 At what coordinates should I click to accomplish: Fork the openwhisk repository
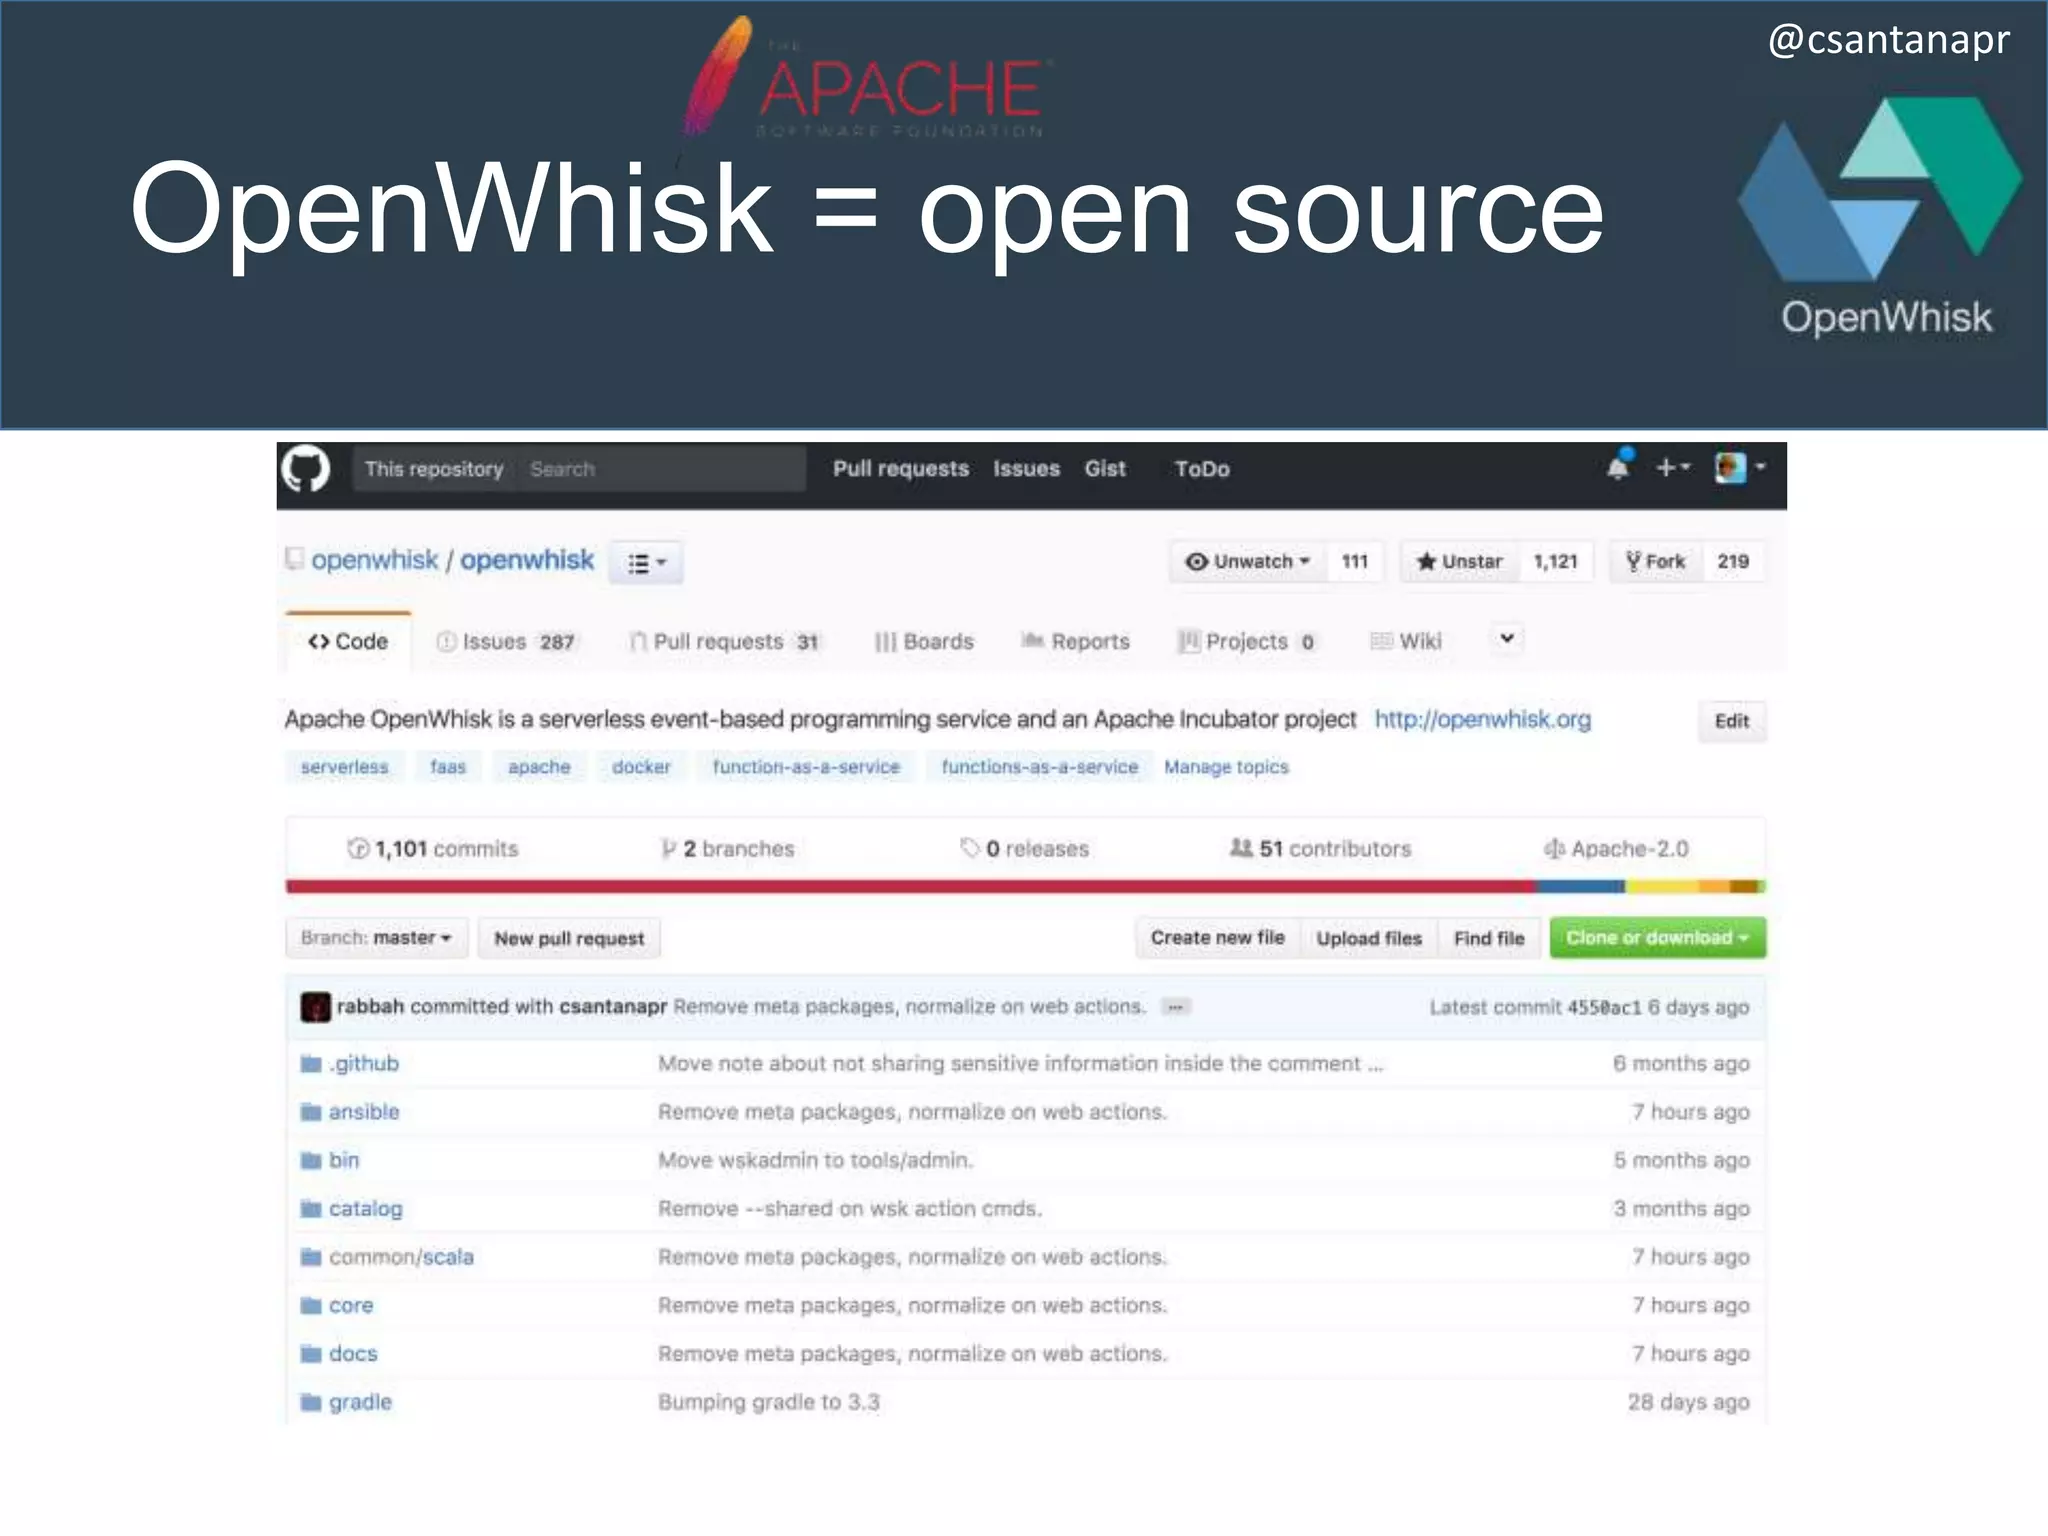(x=1655, y=561)
